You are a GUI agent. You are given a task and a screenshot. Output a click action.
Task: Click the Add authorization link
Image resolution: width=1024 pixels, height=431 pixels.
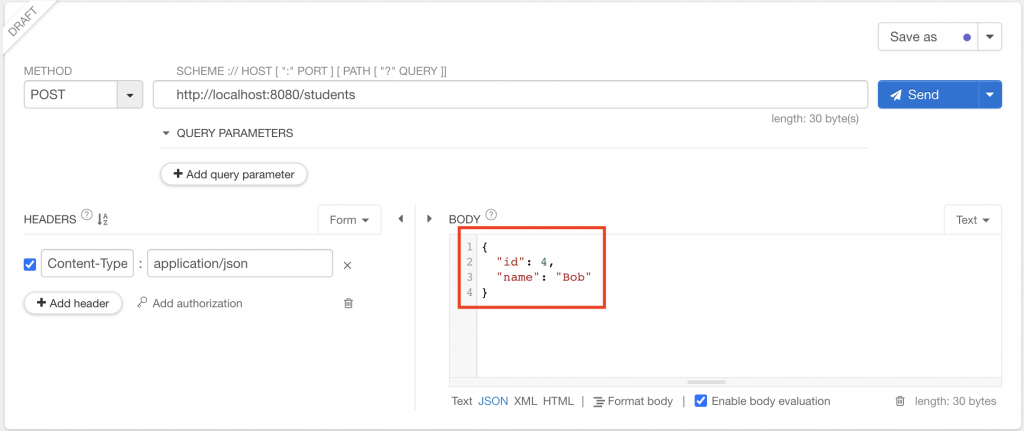197,303
